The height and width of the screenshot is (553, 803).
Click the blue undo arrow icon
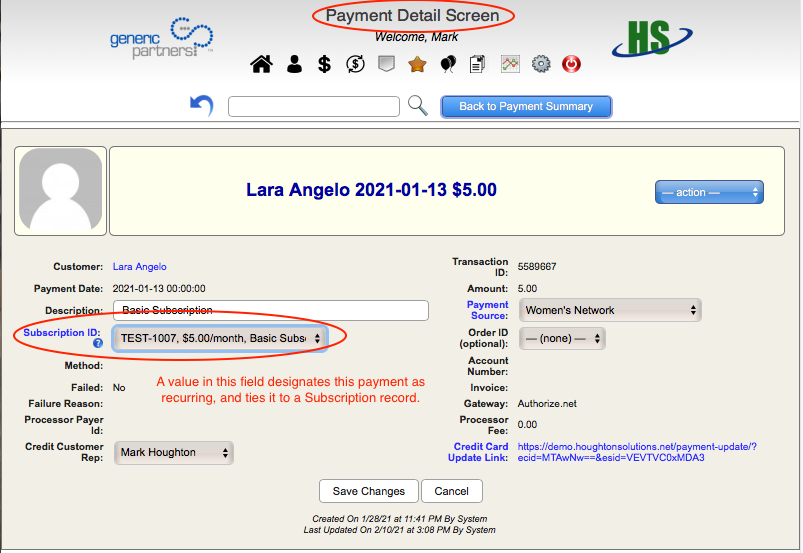(x=201, y=106)
